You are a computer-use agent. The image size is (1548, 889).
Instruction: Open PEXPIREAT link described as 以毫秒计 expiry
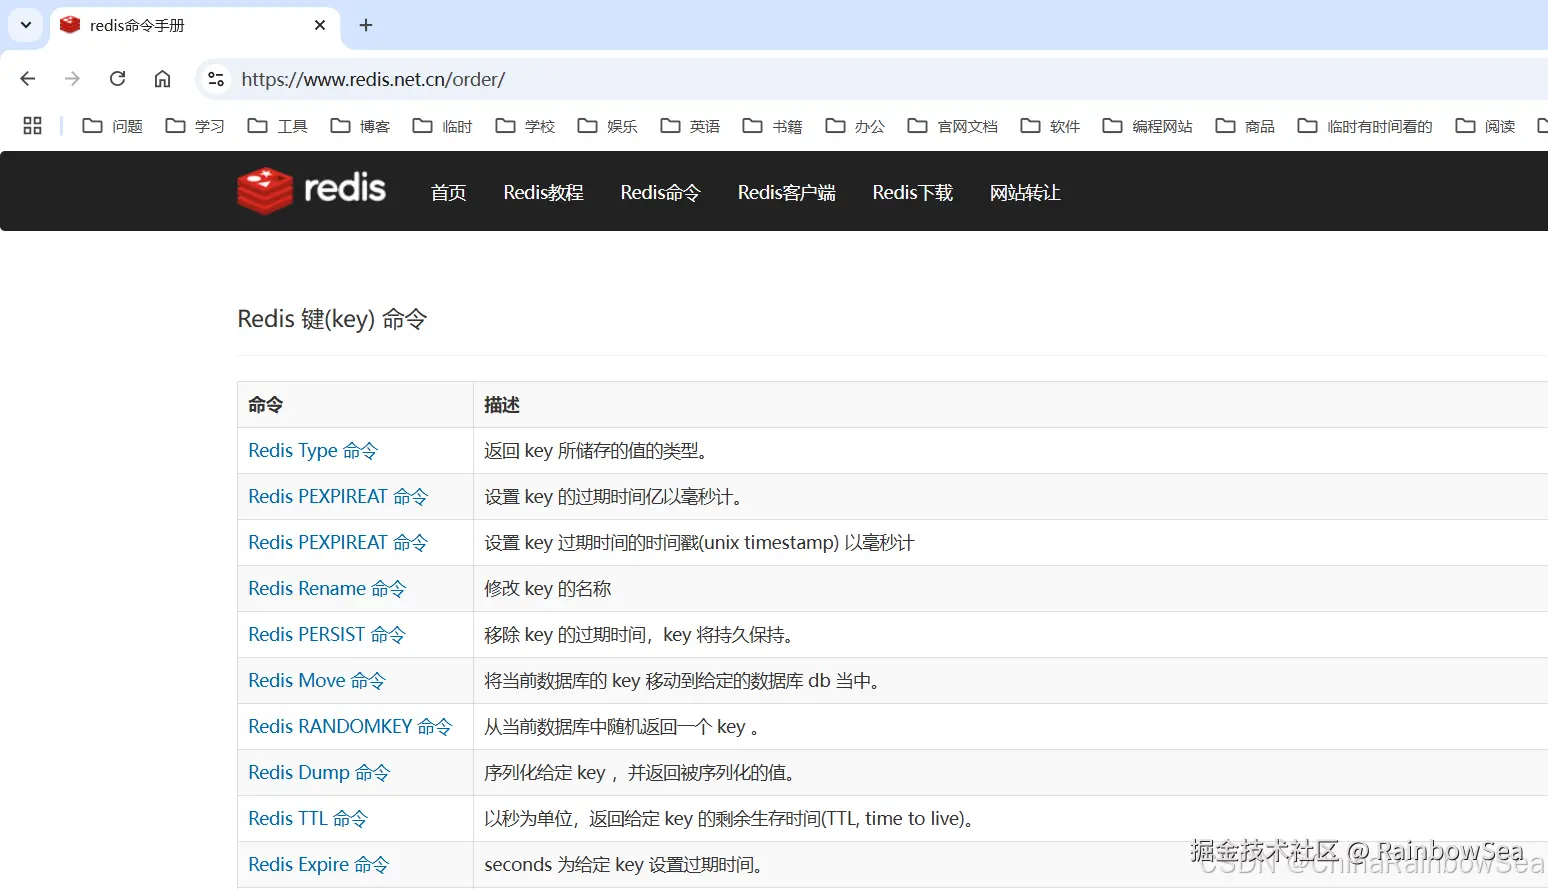coord(338,497)
